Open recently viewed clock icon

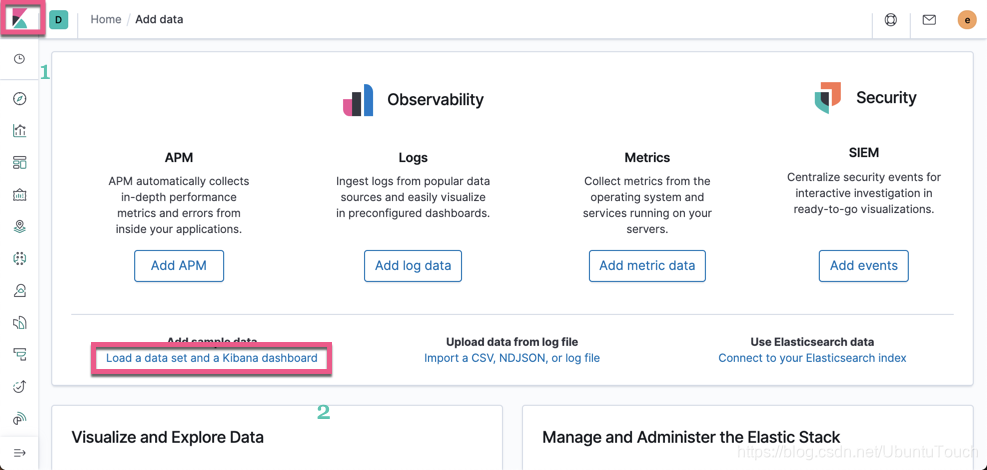tap(19, 60)
